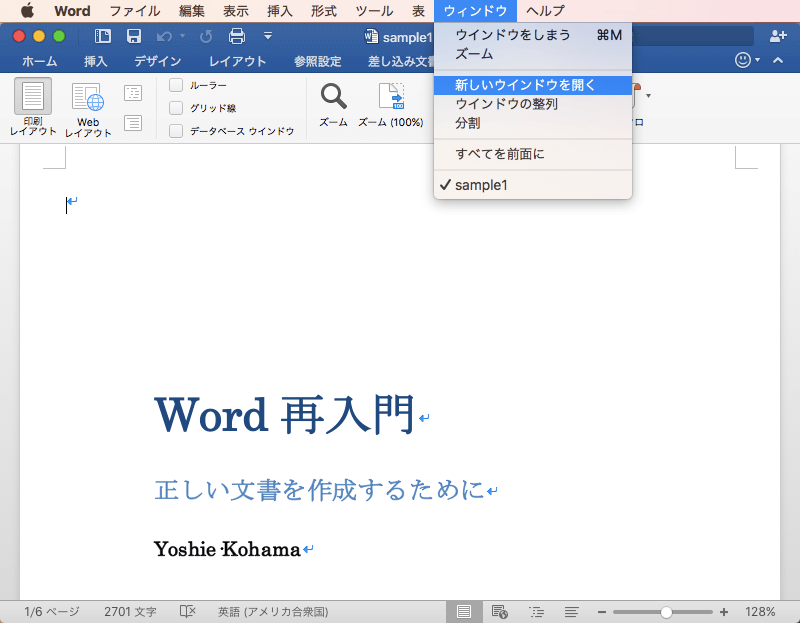
Task: Select outline view in status bar
Action: tap(536, 612)
